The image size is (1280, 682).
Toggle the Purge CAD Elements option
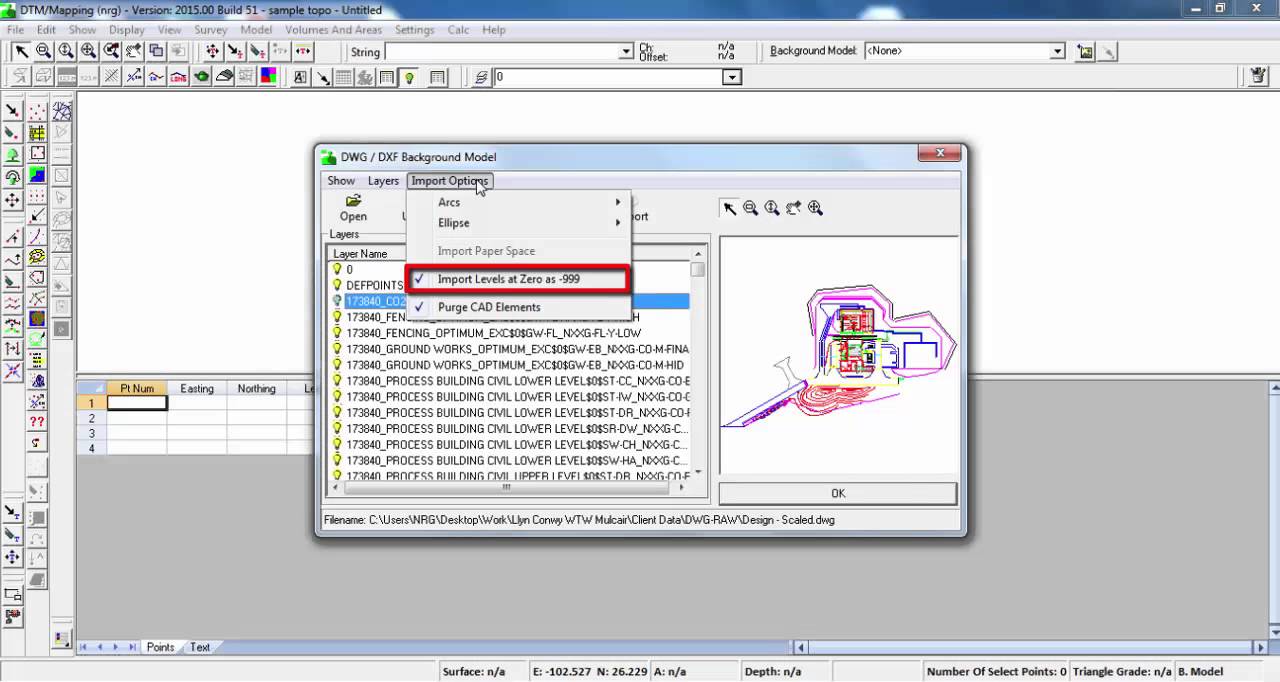click(x=518, y=307)
